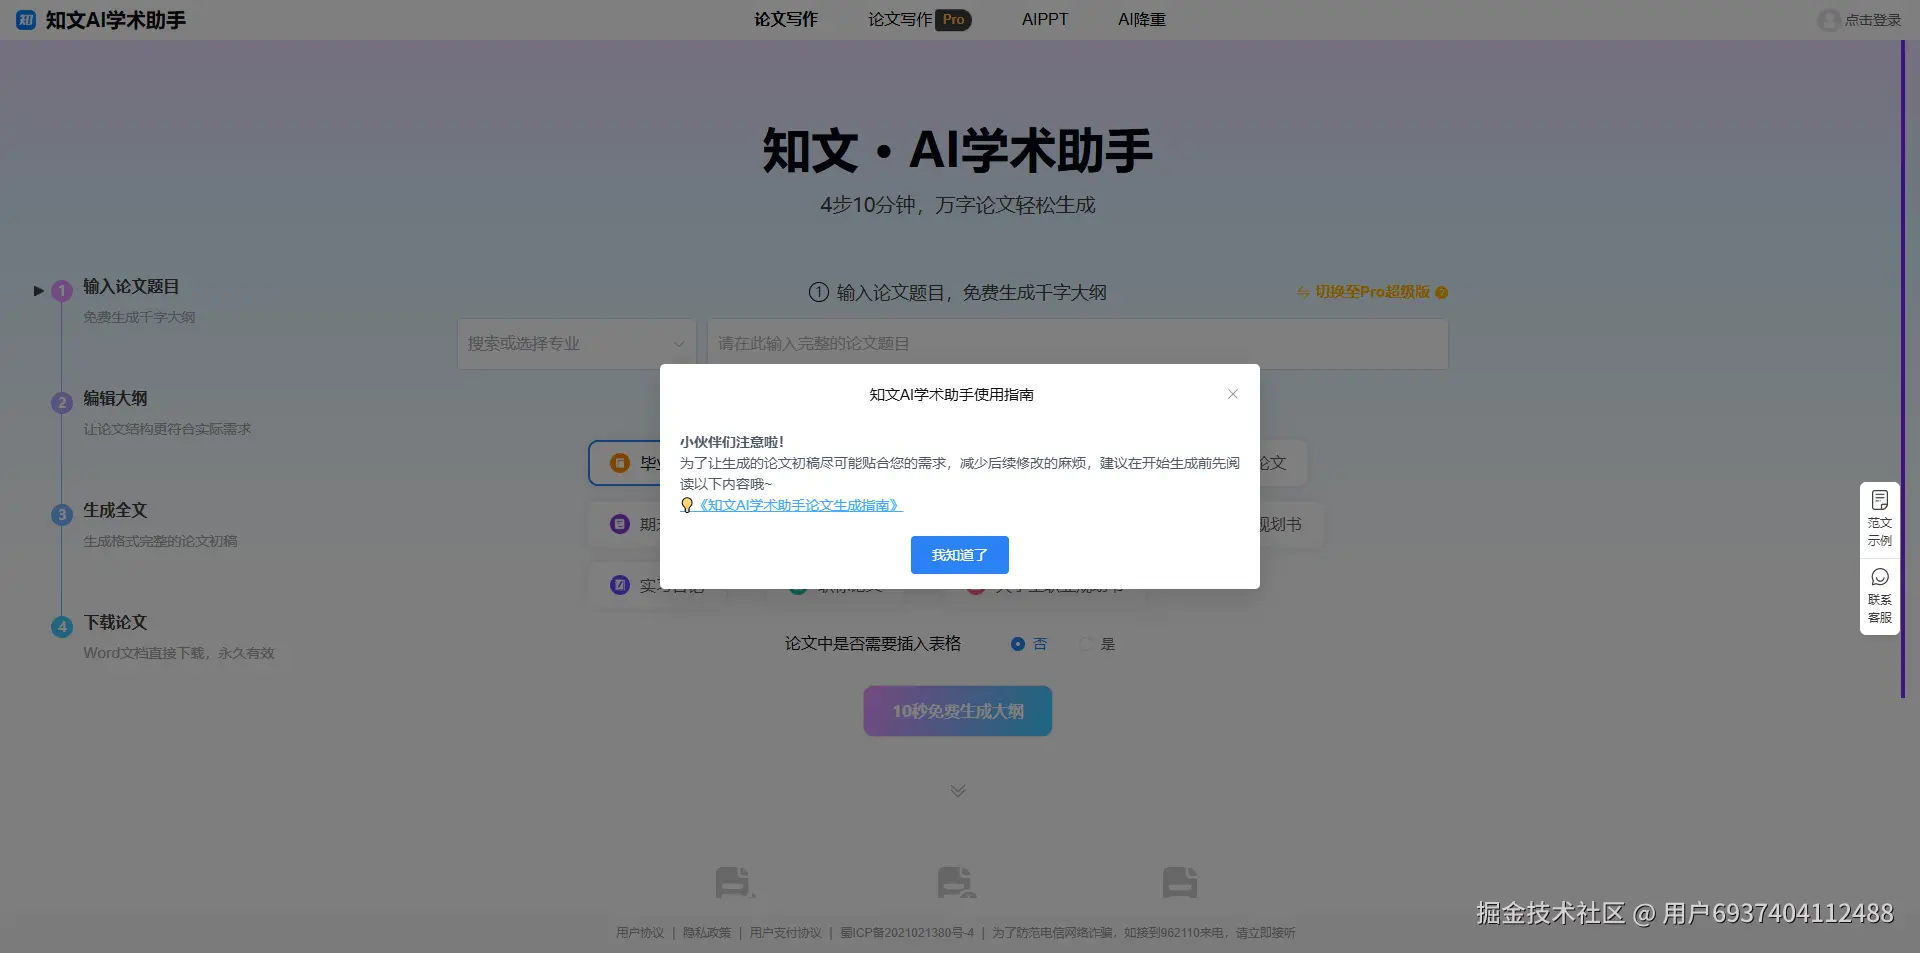Open 范文示例 from the right sidebar

[1879, 515]
